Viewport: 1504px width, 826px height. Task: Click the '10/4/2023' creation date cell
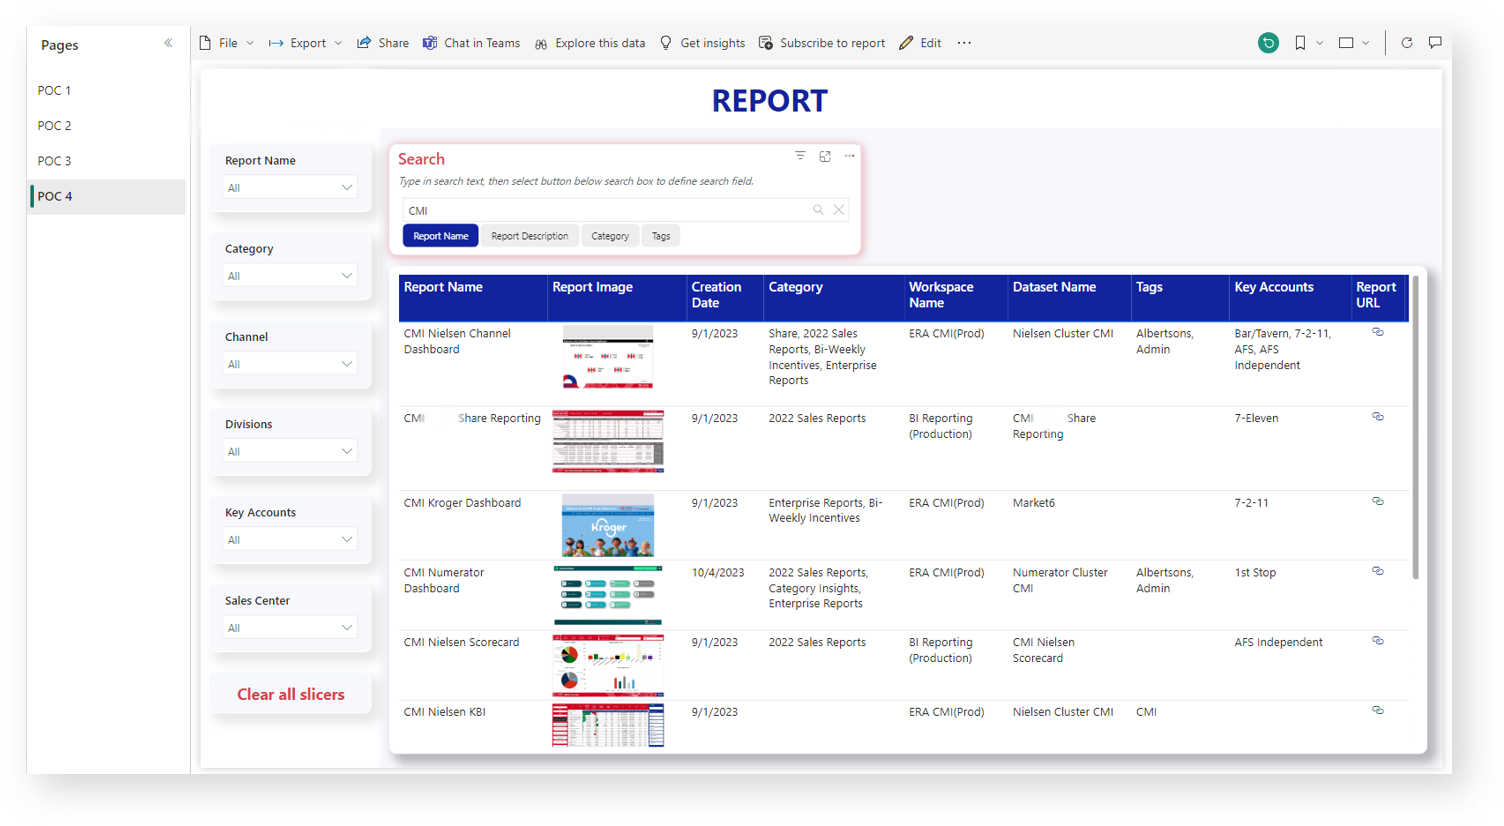tap(718, 573)
